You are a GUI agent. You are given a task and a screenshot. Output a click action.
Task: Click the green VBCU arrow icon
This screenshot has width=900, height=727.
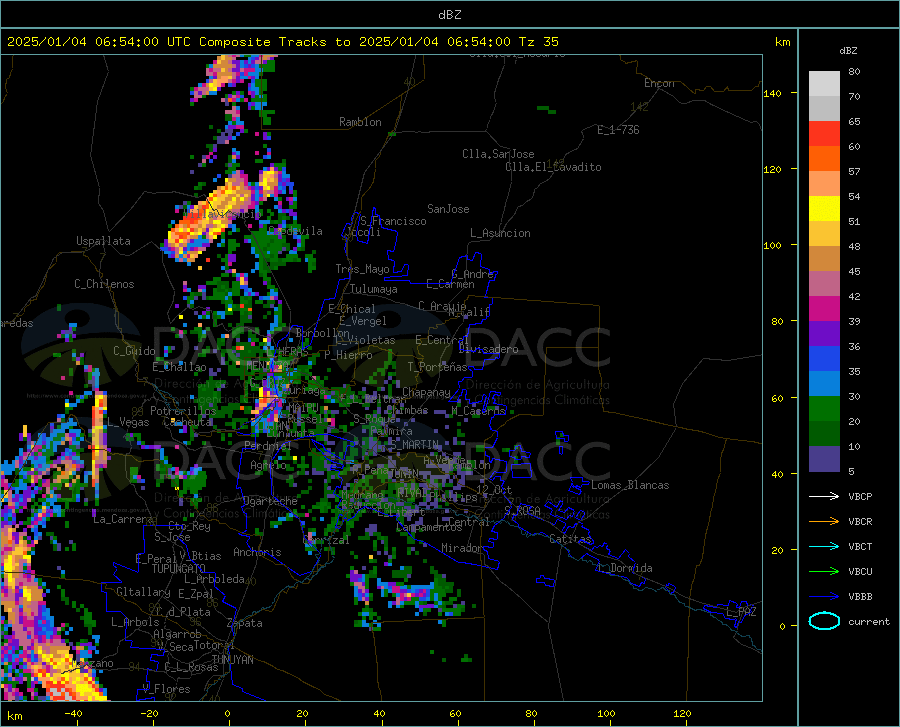coord(824,572)
